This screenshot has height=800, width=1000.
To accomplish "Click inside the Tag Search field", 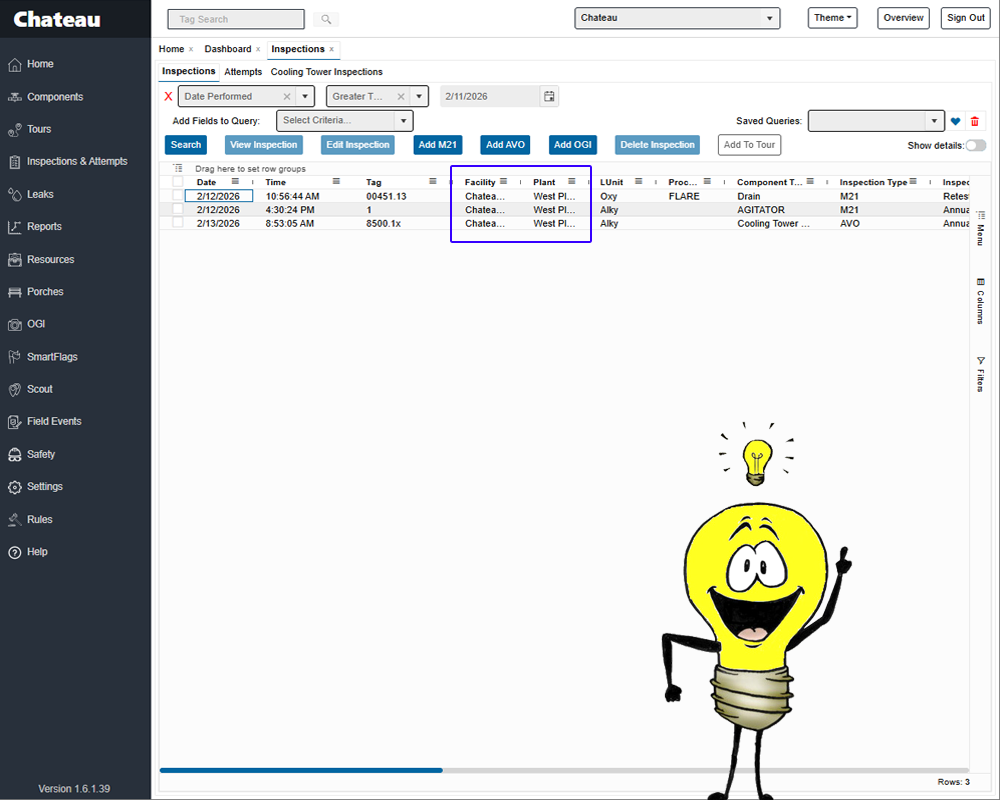I will click(235, 19).
